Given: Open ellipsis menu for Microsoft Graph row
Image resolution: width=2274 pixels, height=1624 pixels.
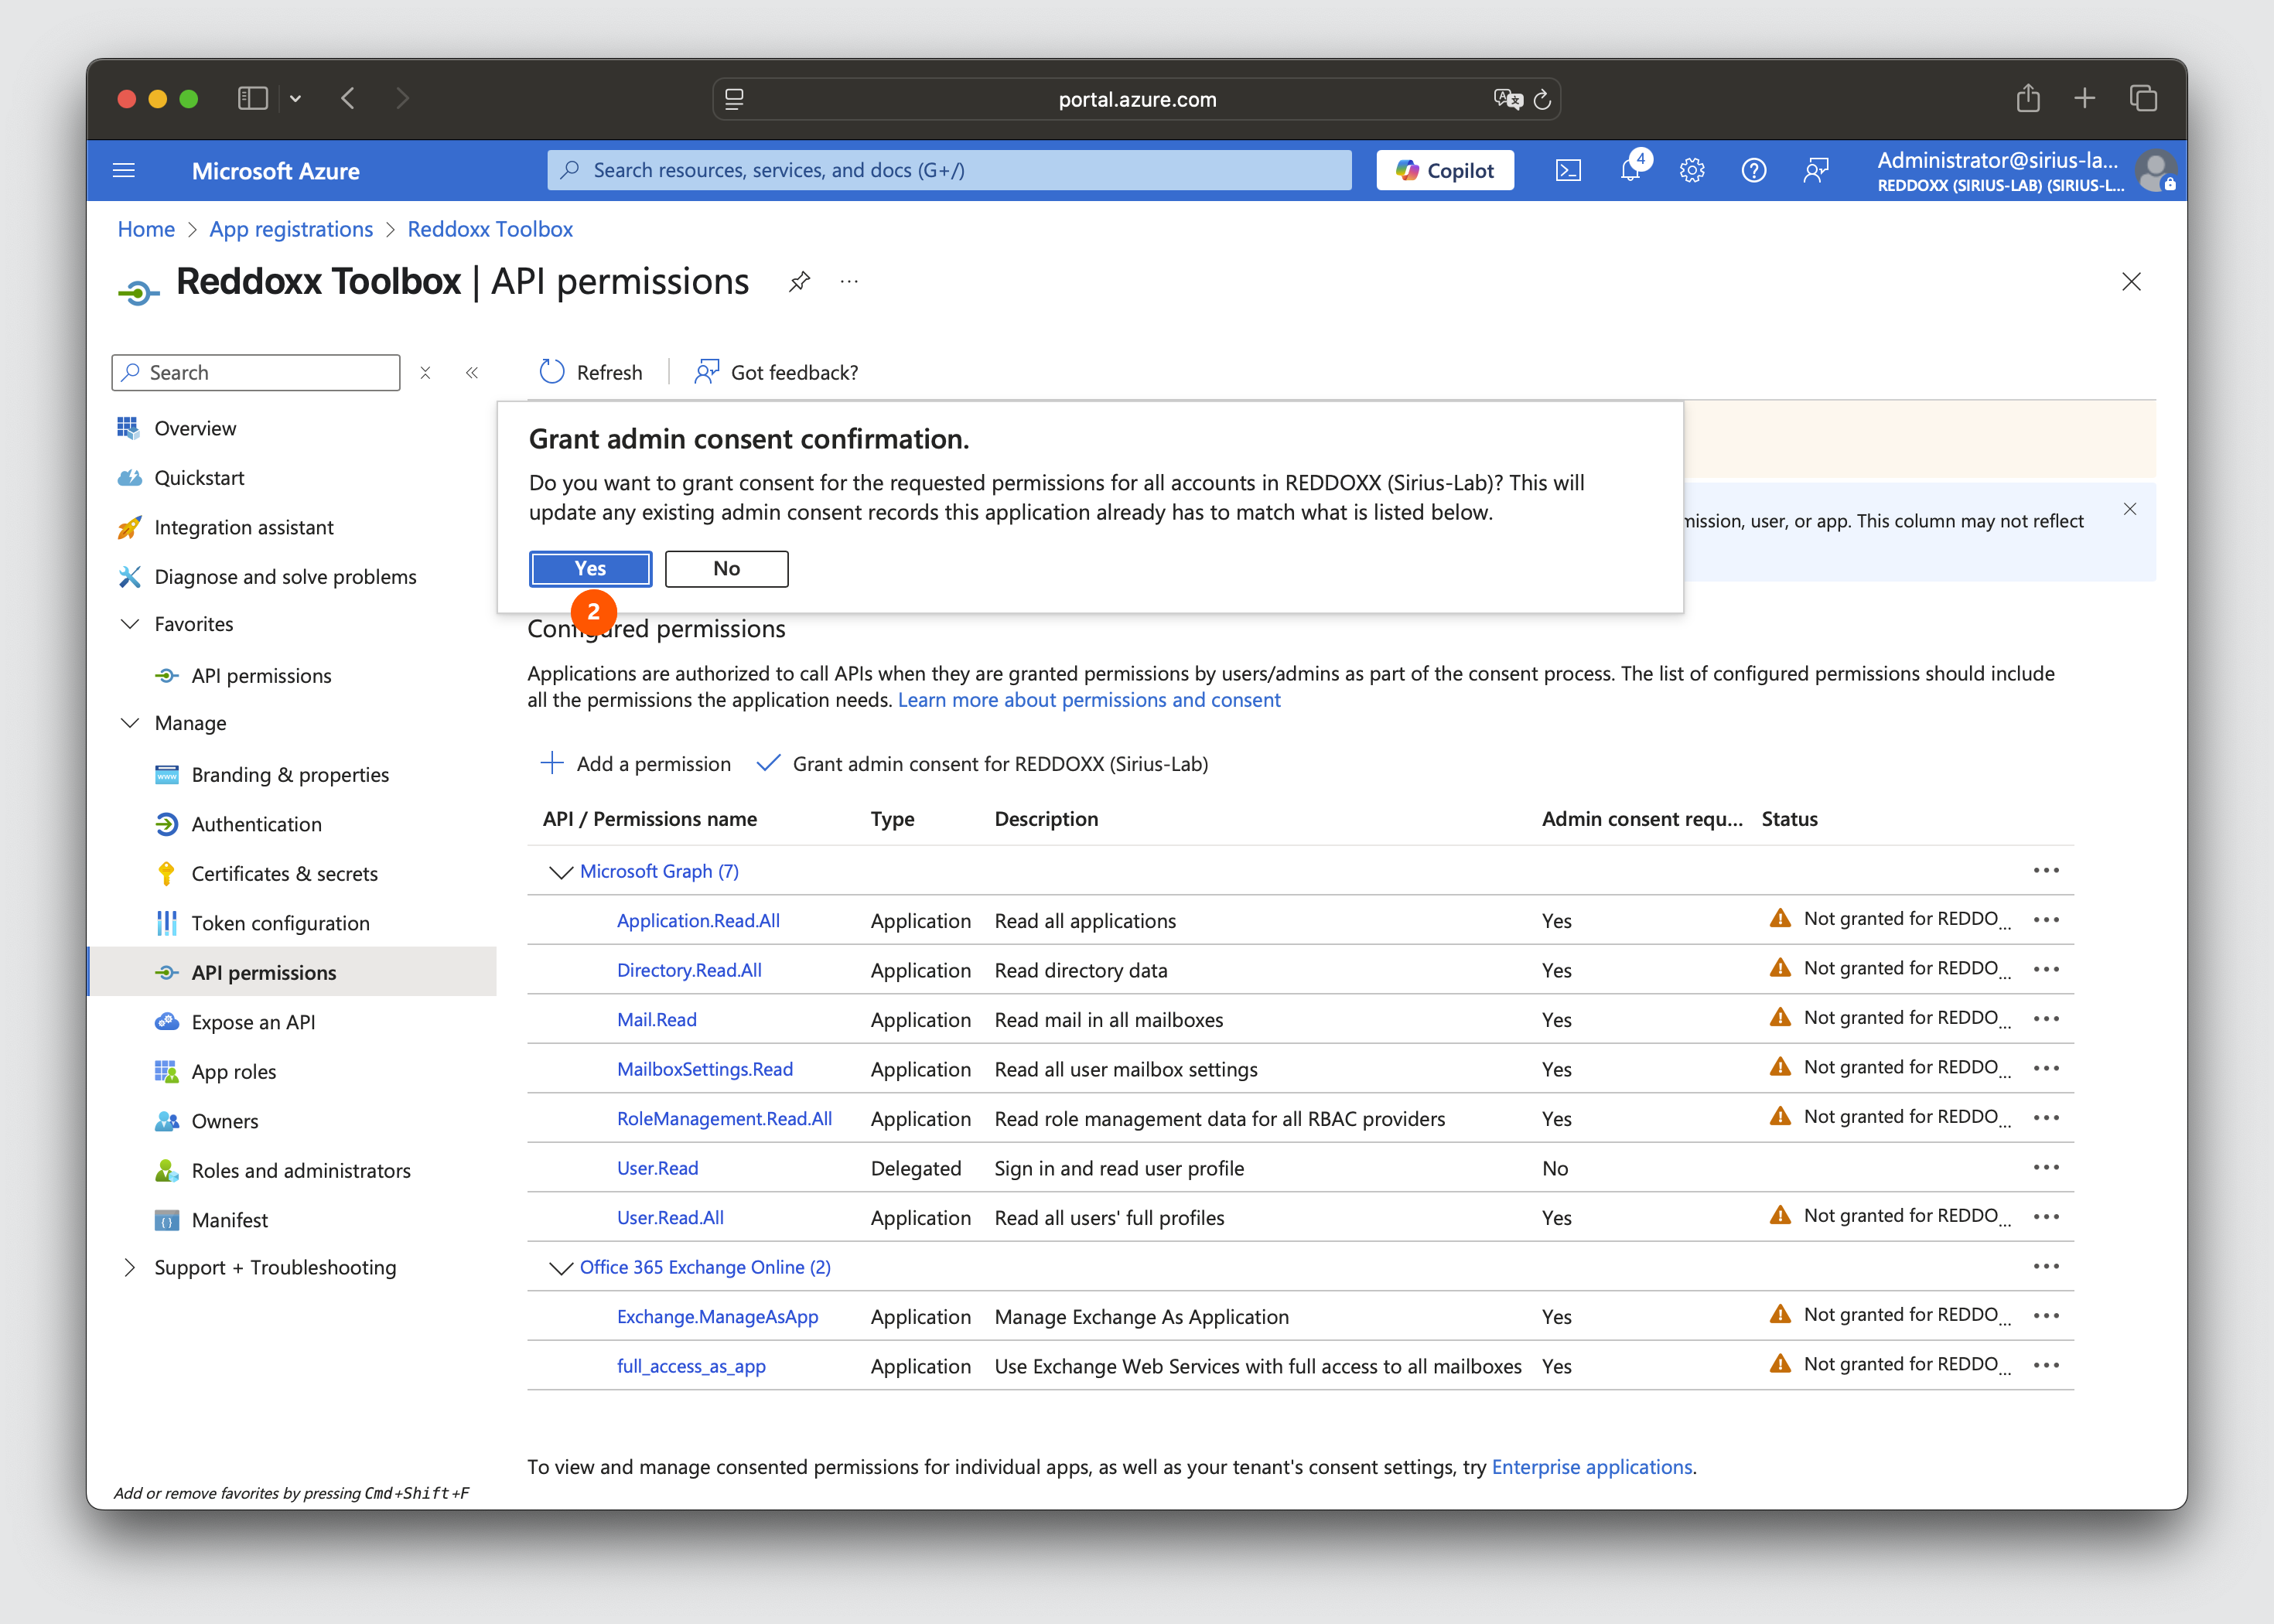Looking at the screenshot, I should pos(2046,871).
